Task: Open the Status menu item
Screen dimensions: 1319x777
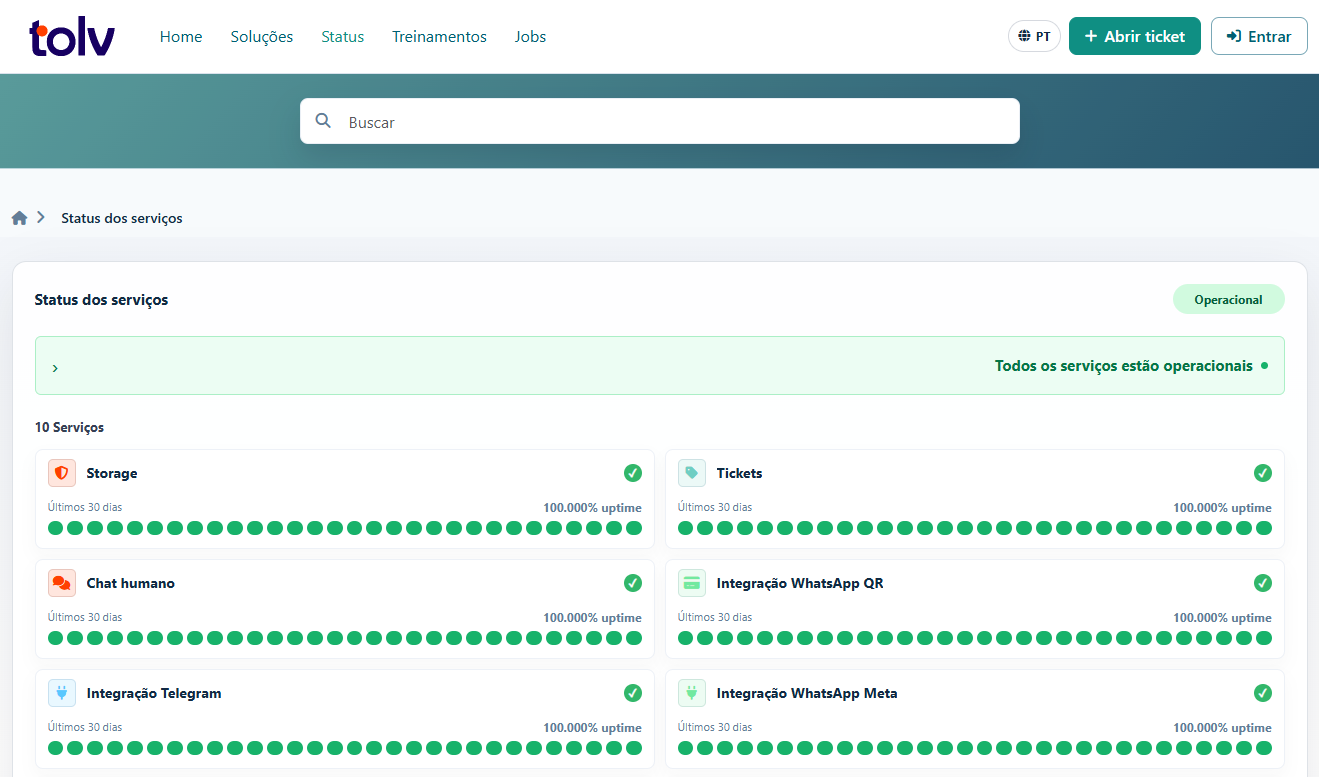Action: 343,37
